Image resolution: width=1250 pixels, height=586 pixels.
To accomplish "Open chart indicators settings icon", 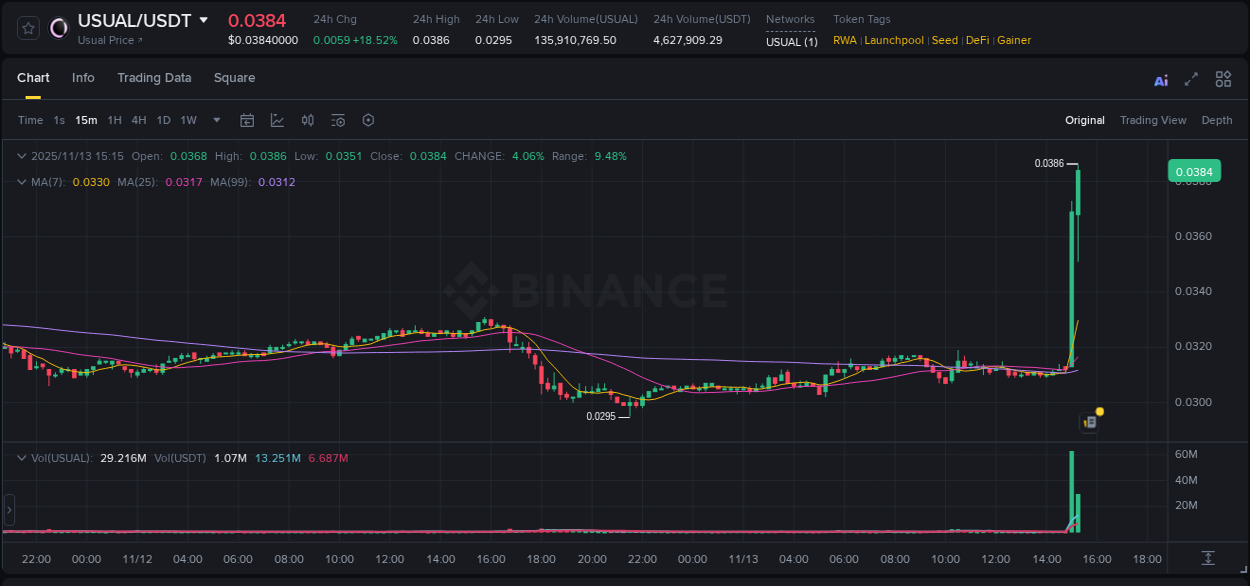I will pyautogui.click(x=338, y=120).
